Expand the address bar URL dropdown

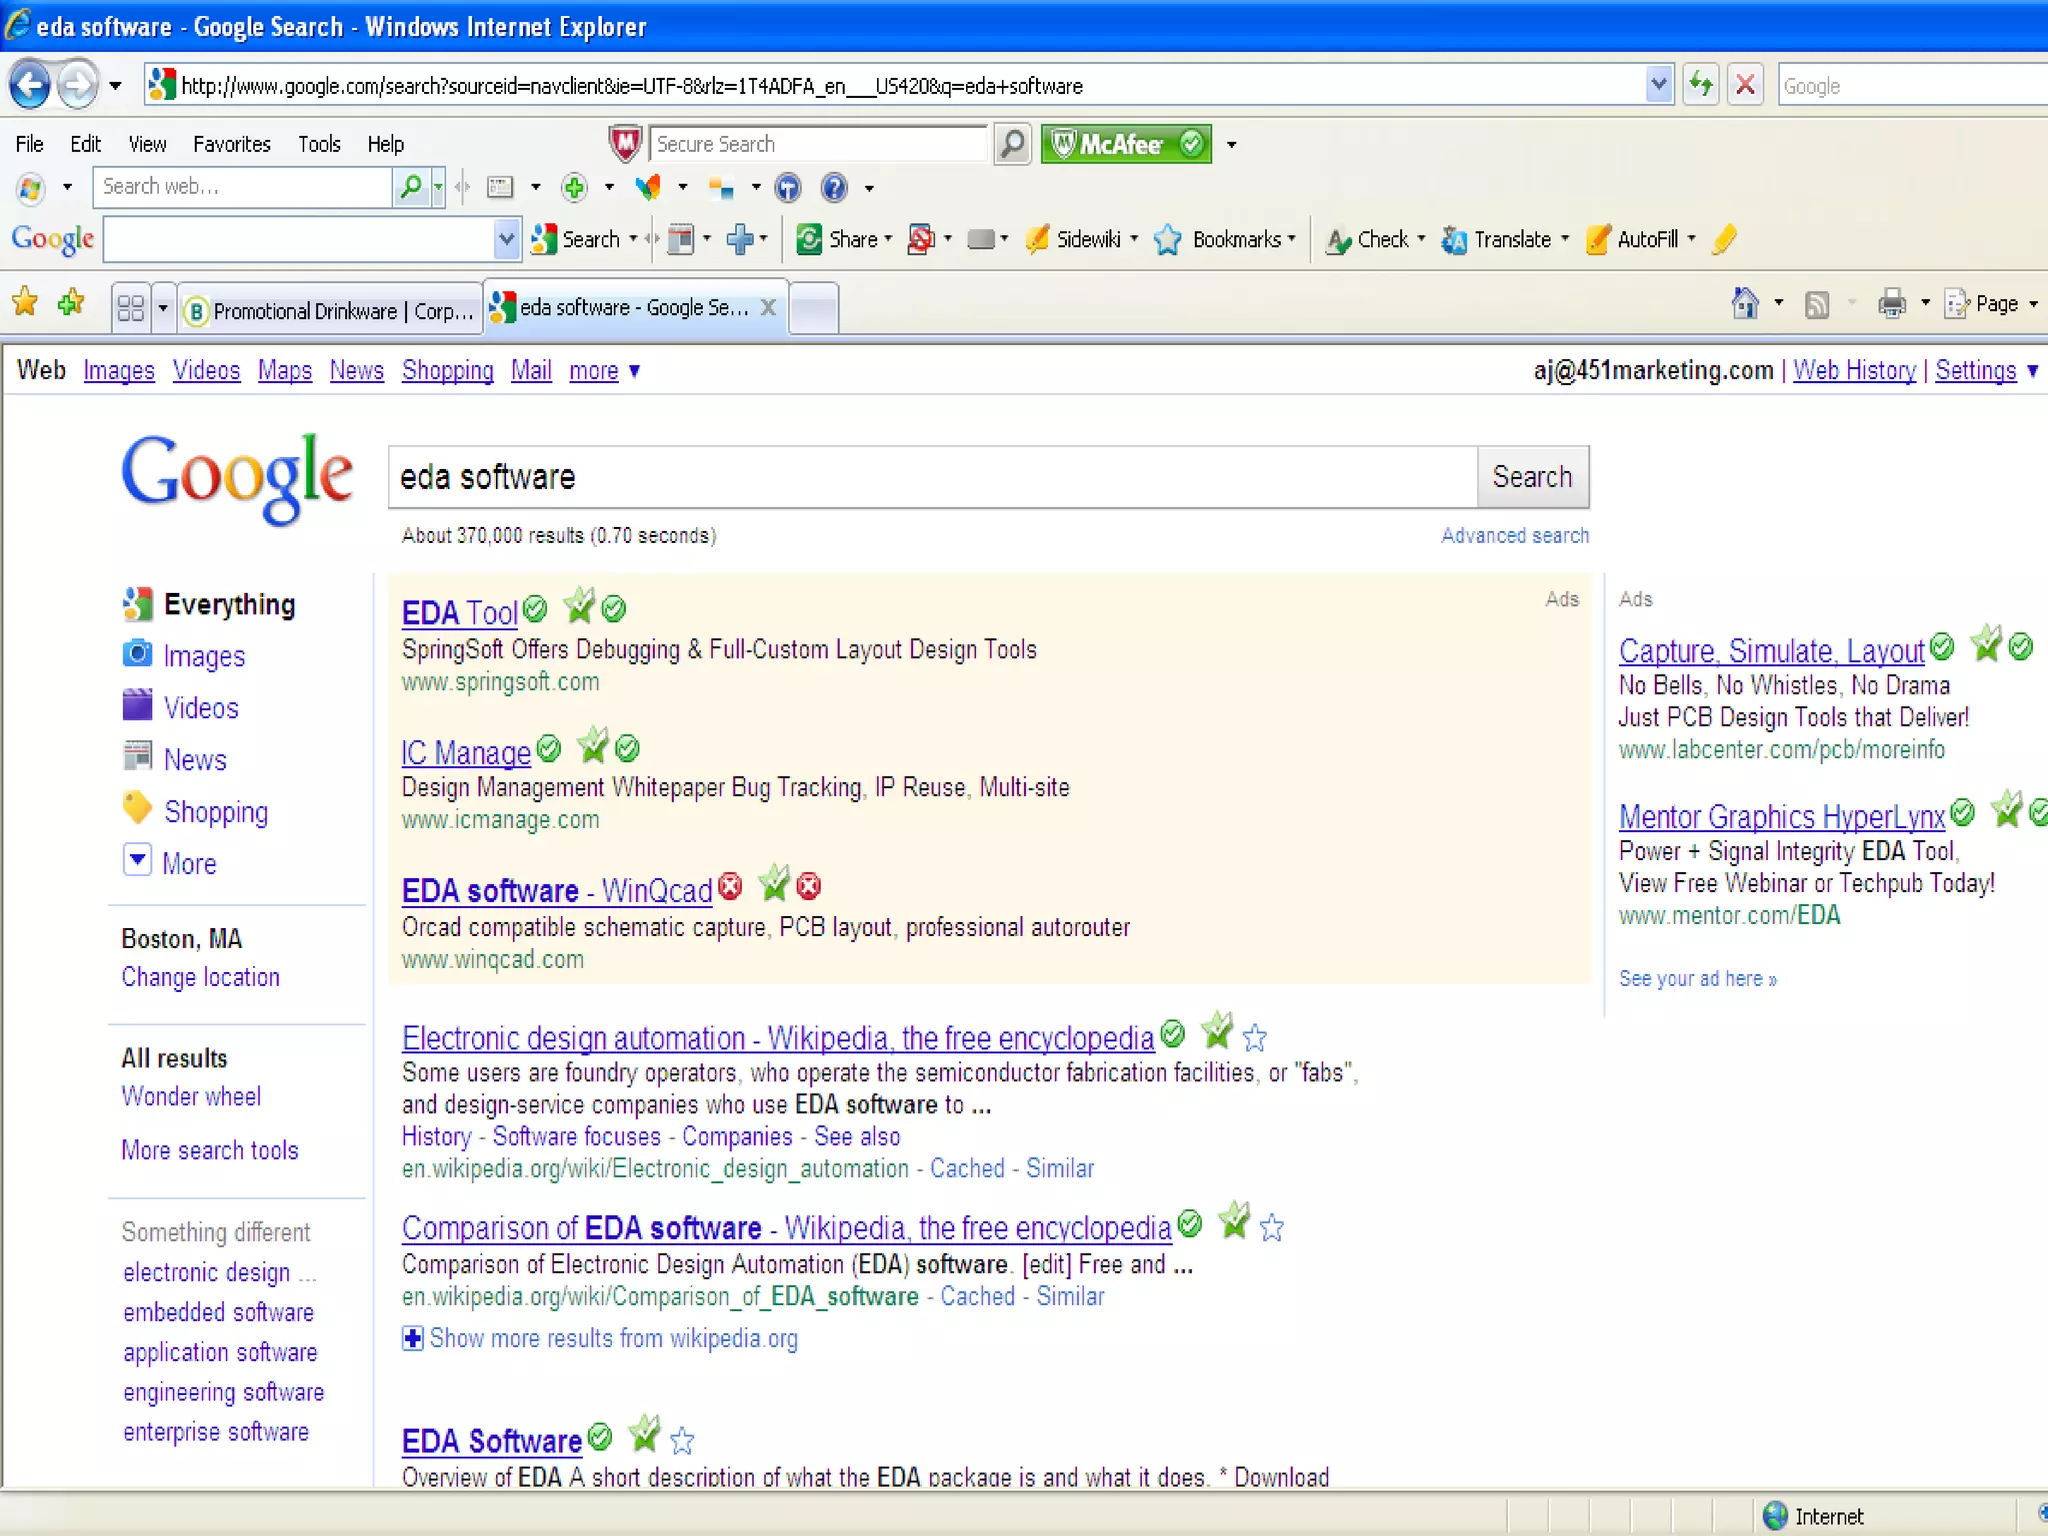(x=1658, y=85)
